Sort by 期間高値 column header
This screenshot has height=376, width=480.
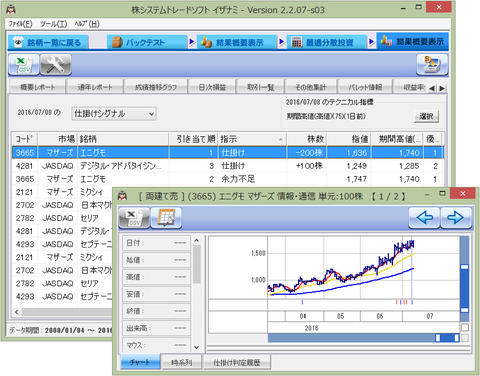pos(397,139)
